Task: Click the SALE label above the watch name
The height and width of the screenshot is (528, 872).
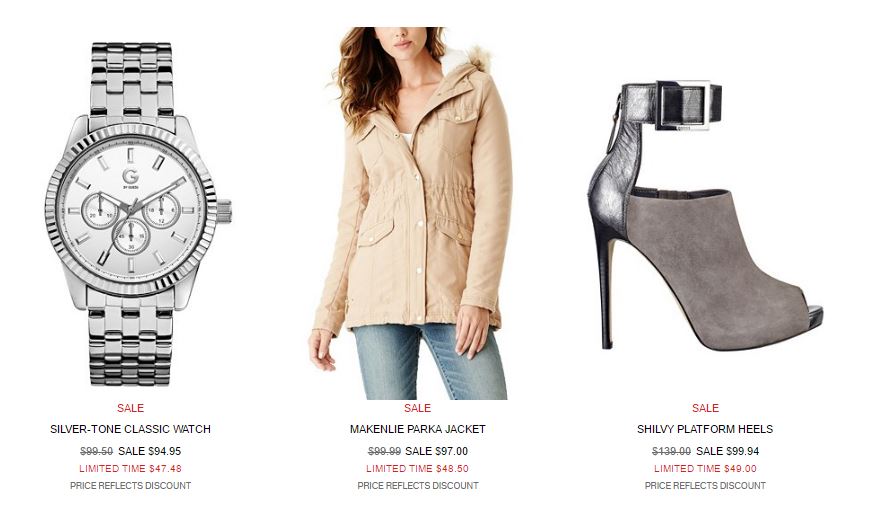Action: pos(130,408)
